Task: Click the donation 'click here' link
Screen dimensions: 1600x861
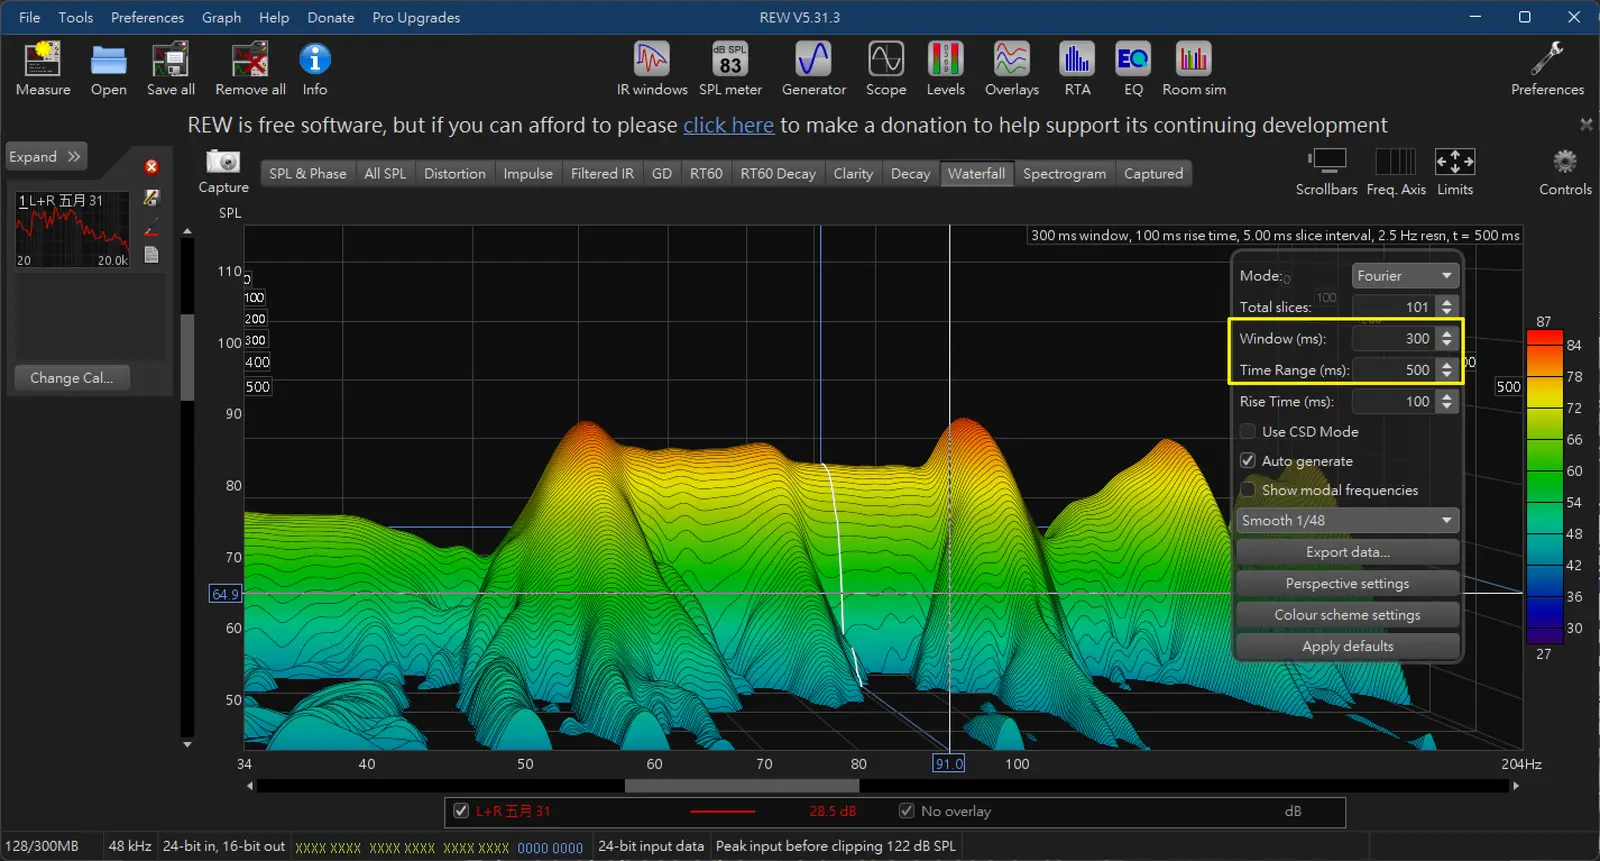Action: 728,125
